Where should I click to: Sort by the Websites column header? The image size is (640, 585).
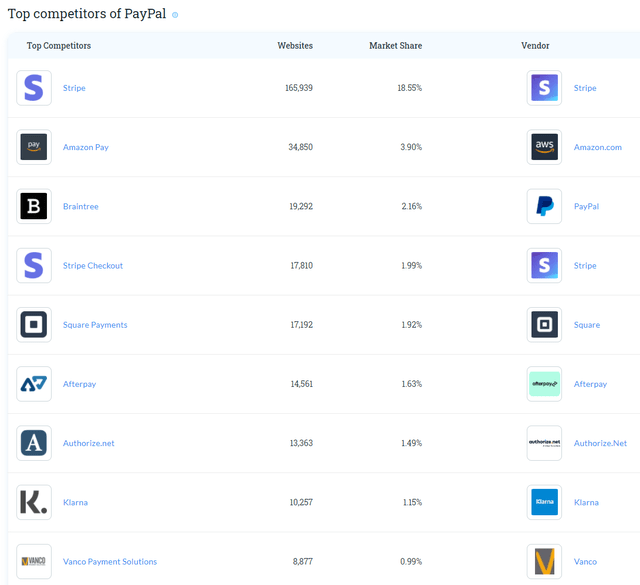(x=295, y=46)
